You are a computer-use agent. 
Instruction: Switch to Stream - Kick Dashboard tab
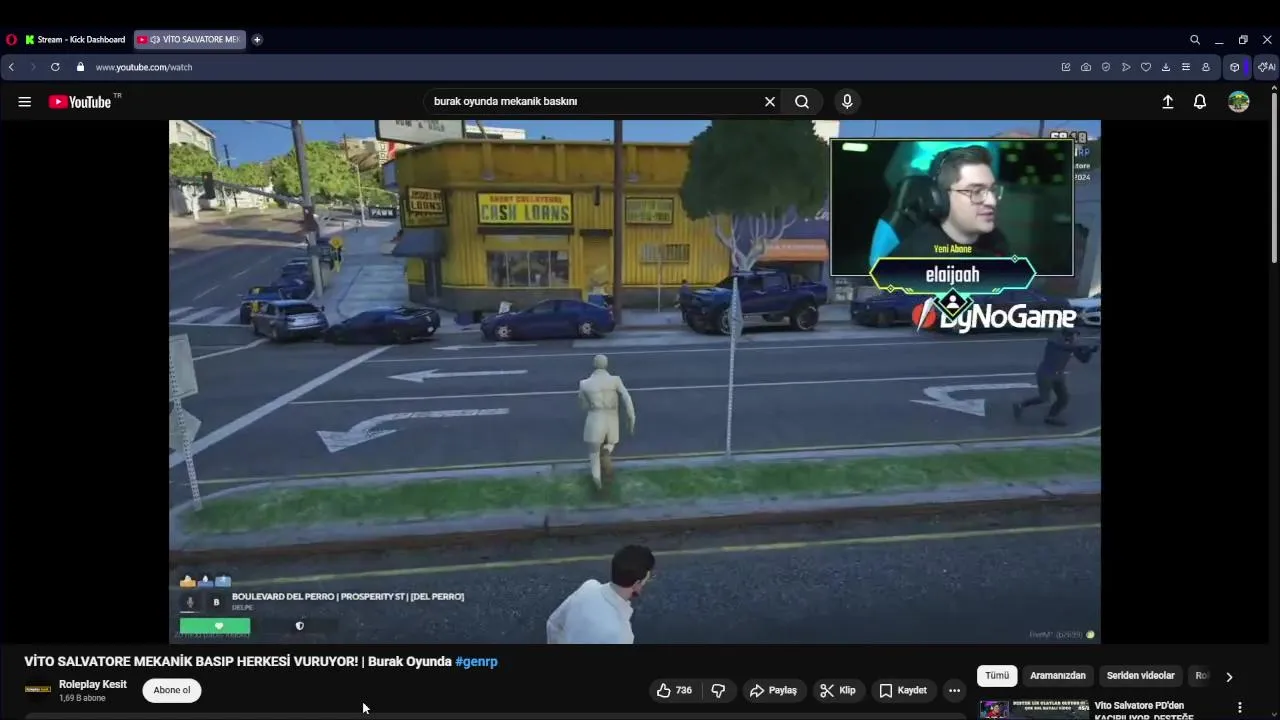pos(76,40)
